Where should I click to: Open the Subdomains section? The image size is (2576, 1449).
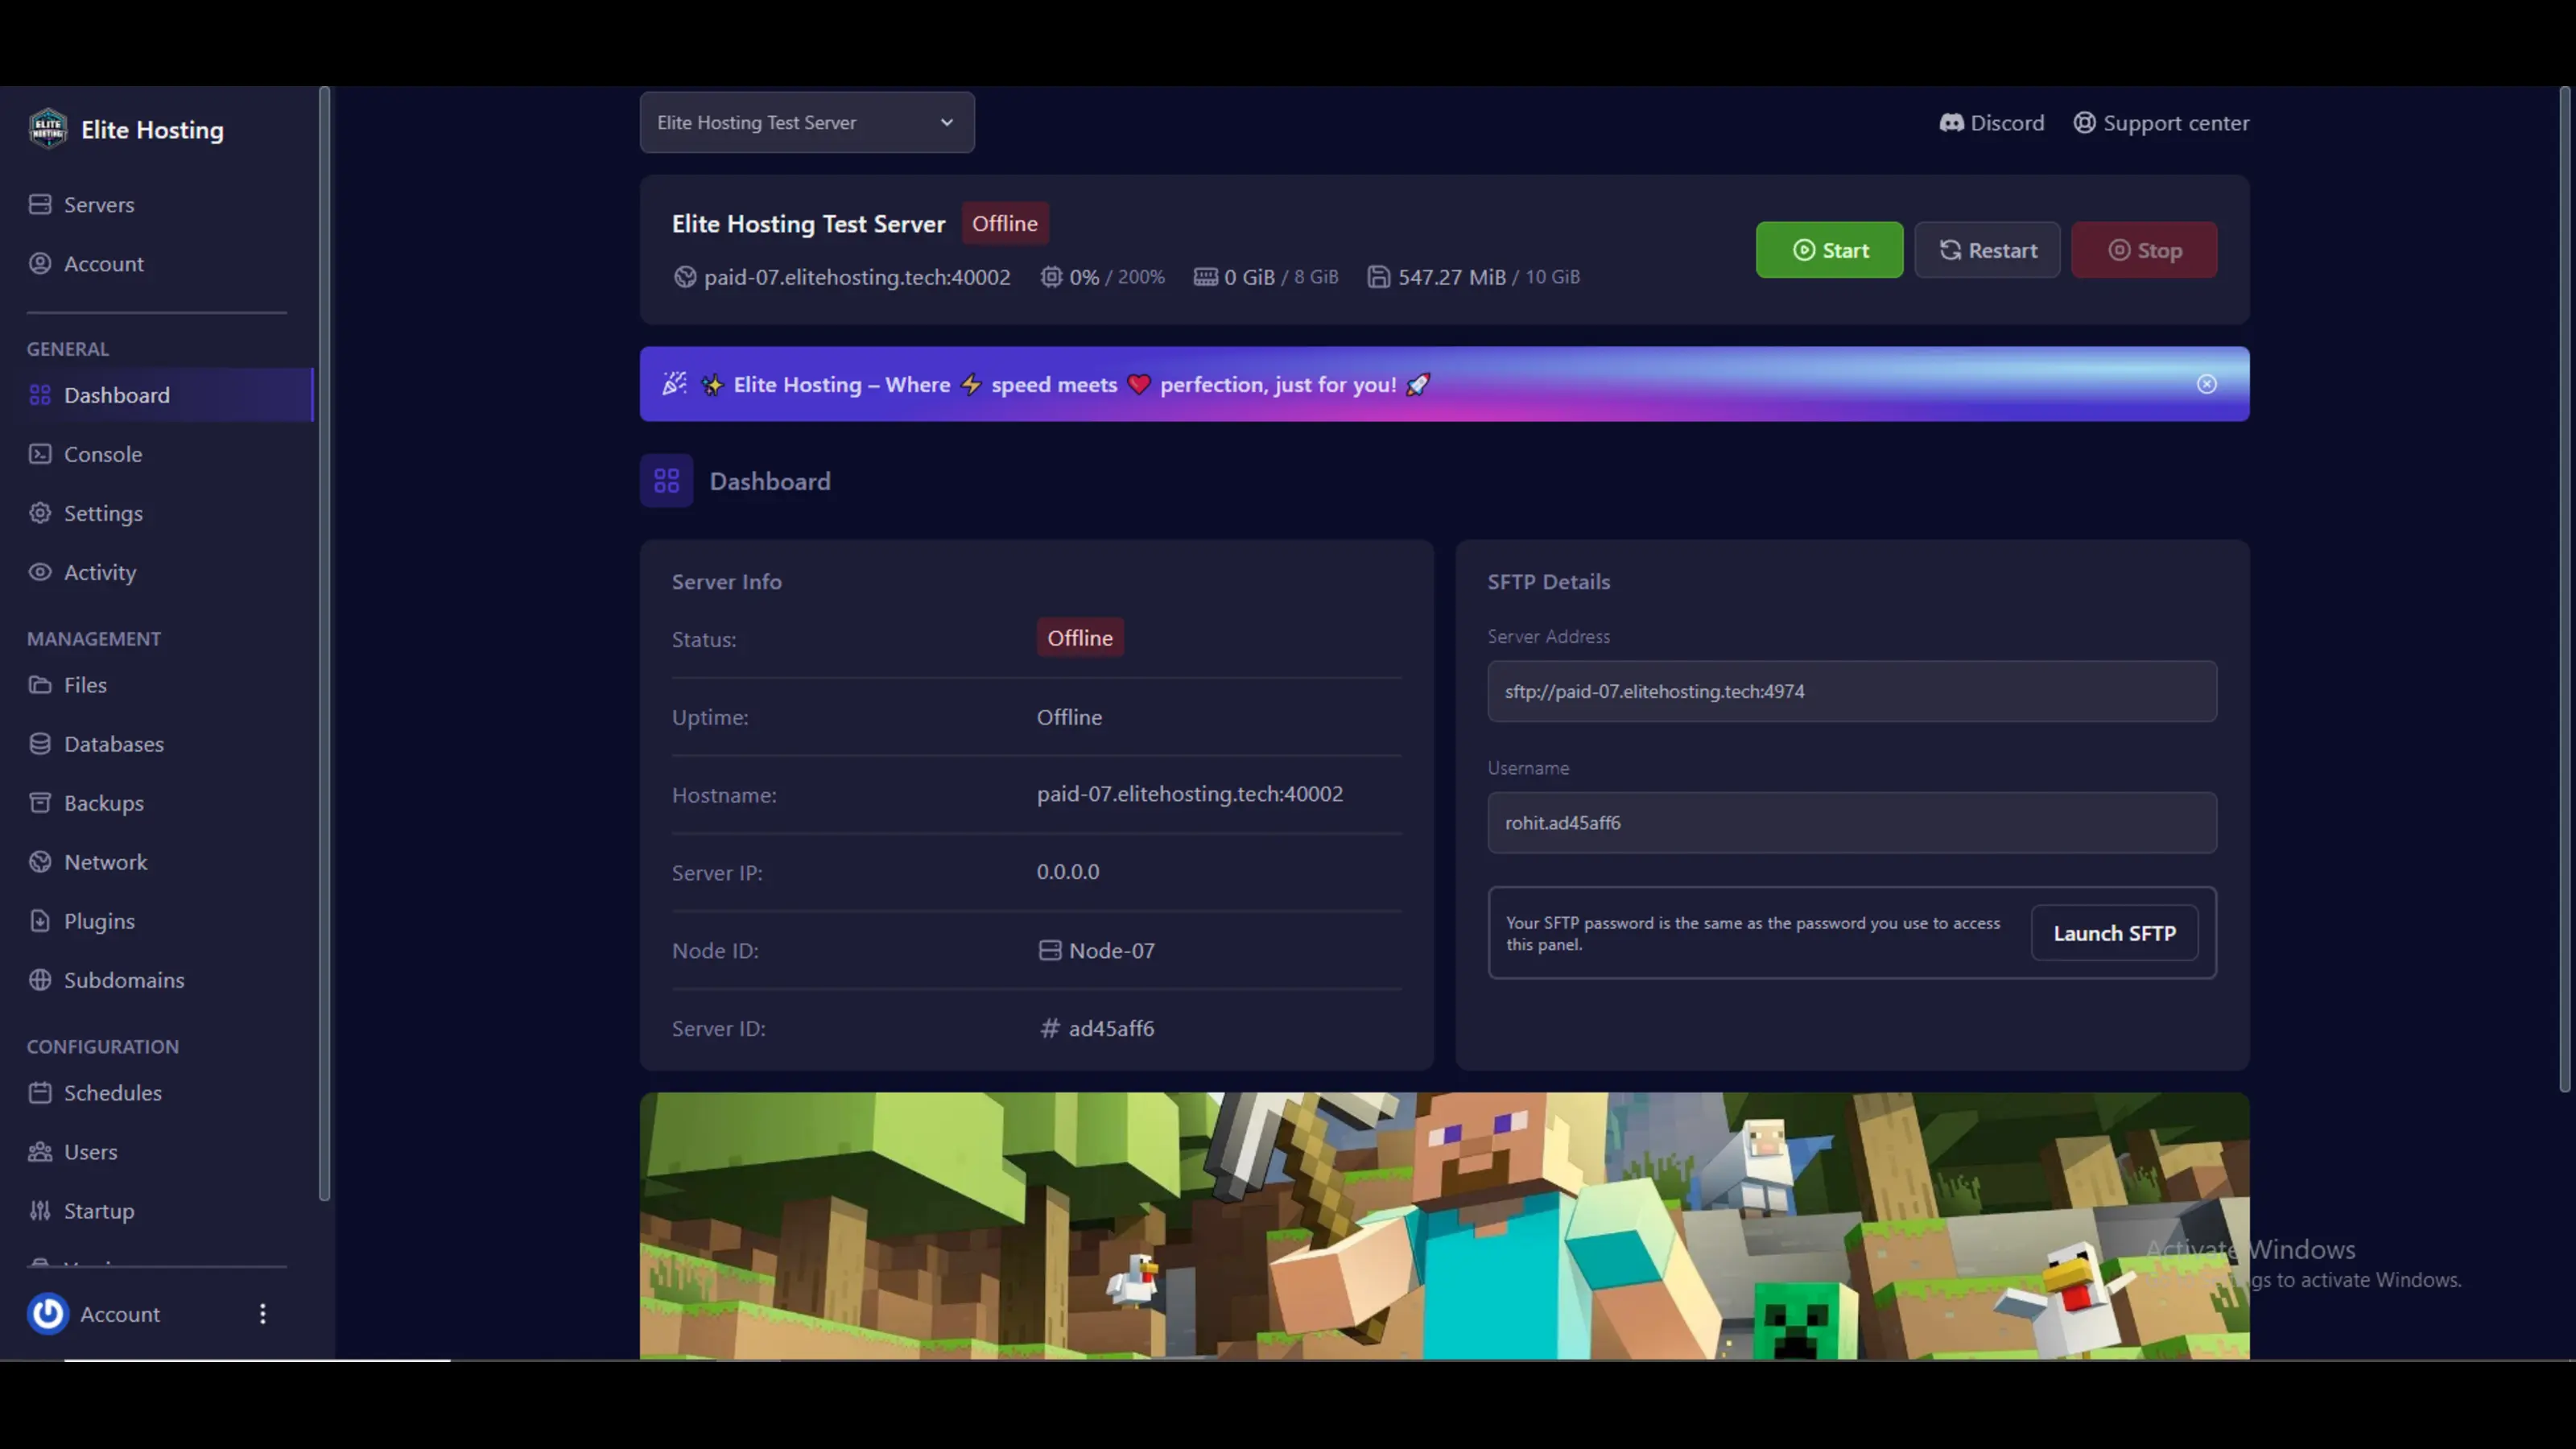123,980
